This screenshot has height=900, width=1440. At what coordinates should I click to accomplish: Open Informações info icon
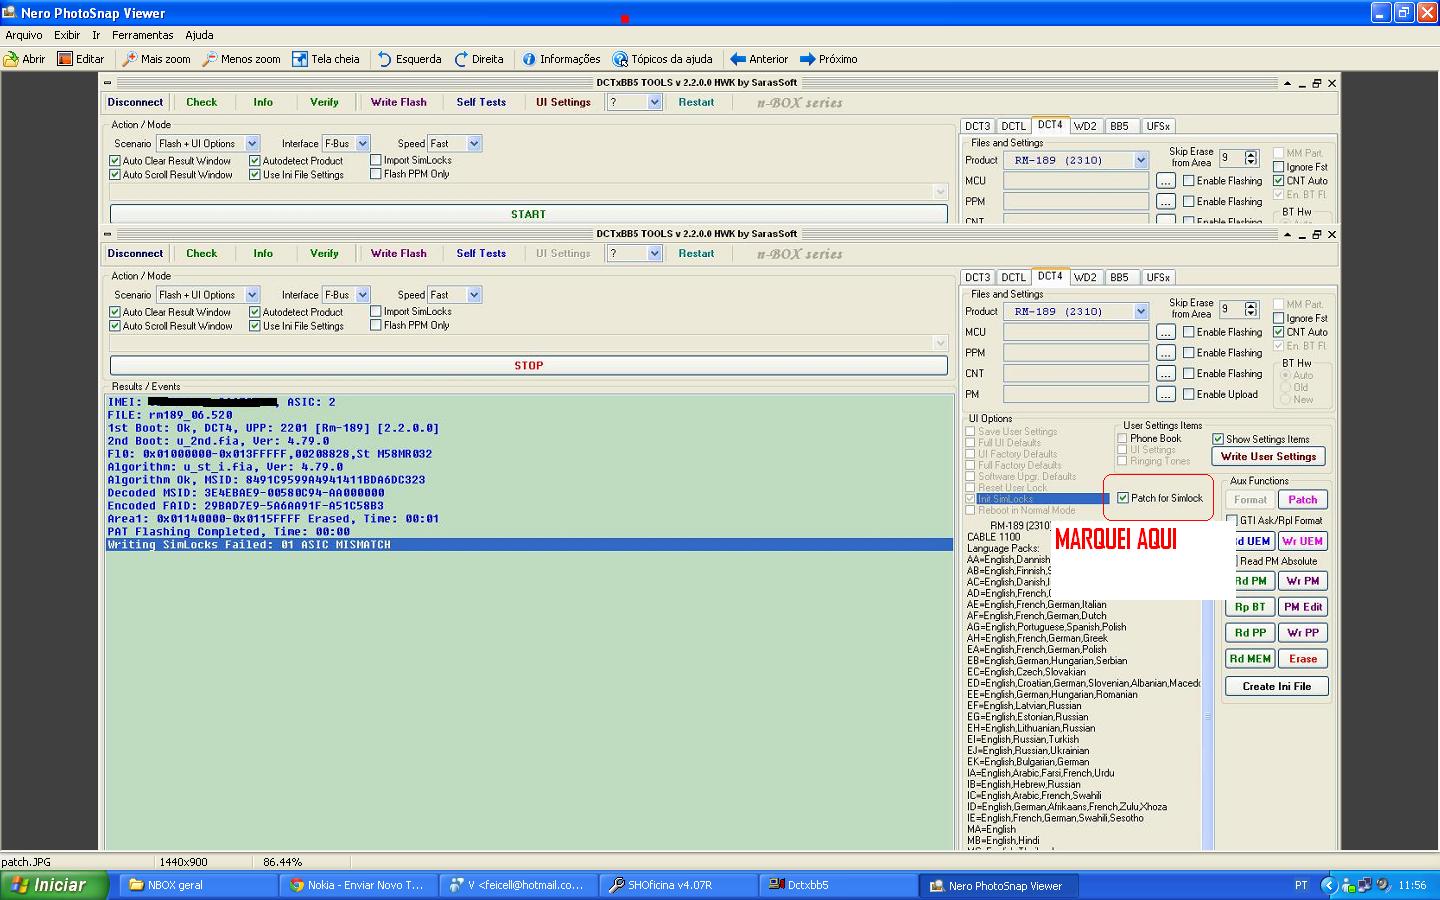[x=529, y=59]
